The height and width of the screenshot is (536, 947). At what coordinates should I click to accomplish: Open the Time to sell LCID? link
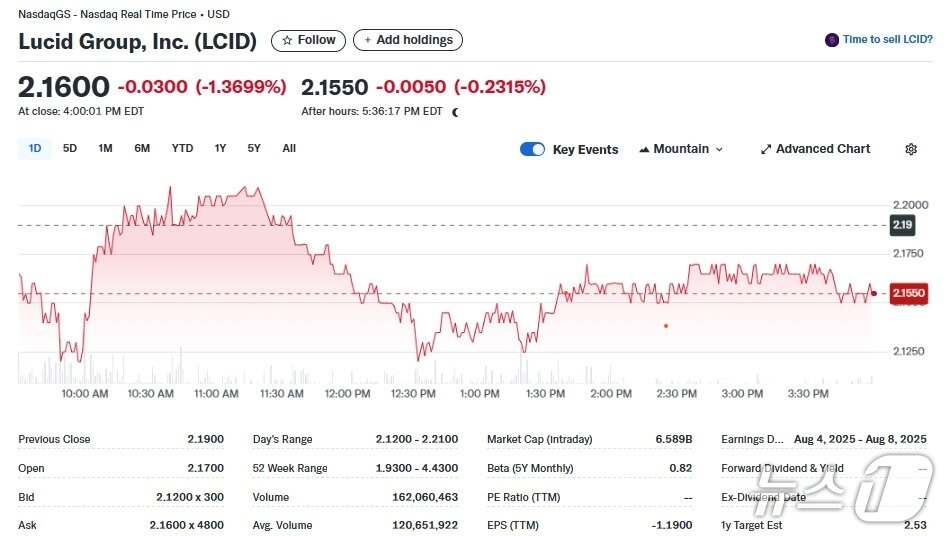point(887,40)
